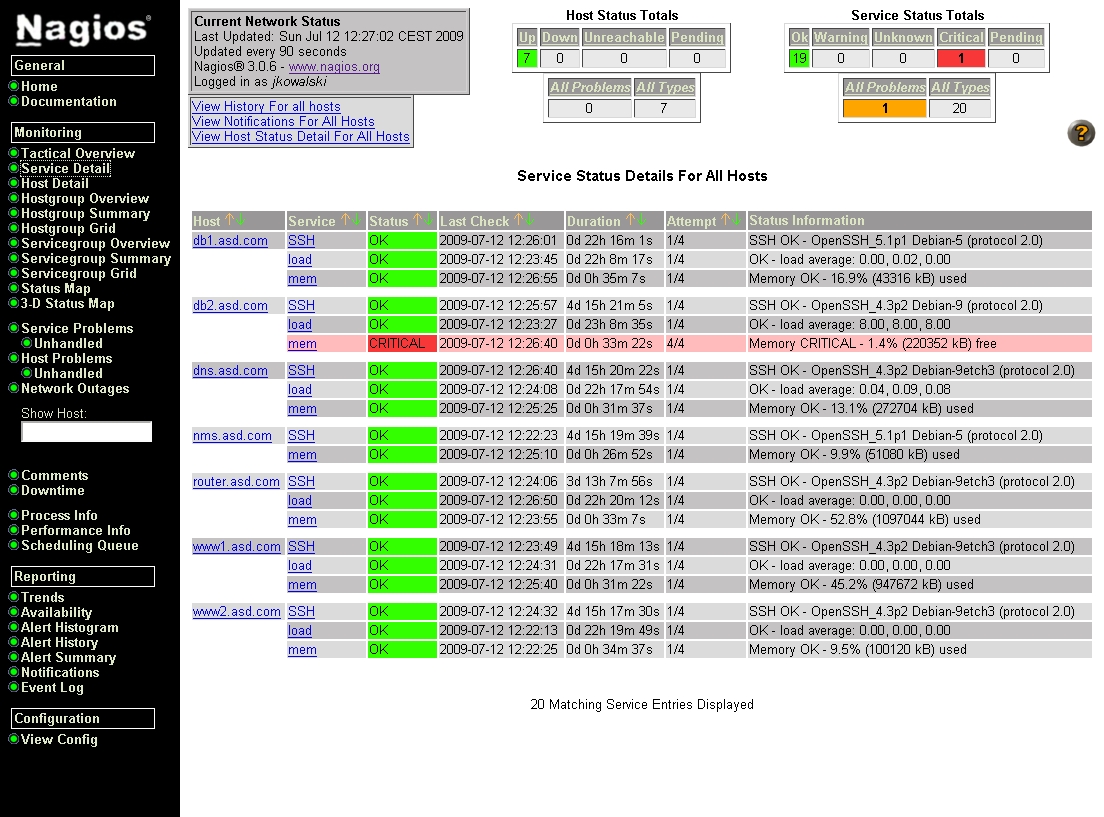Click the green Ok services count 19
This screenshot has width=1104, height=817.
[x=798, y=58]
